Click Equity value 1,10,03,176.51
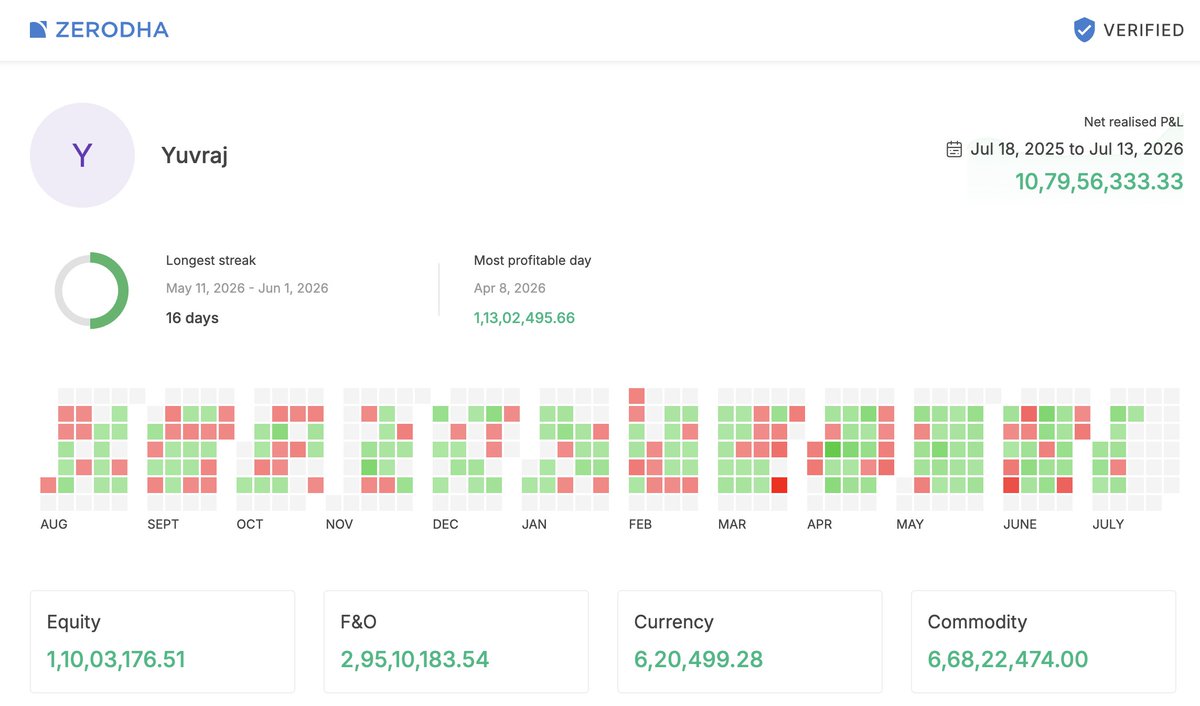Viewport: 1200px width, 706px height. [116, 660]
